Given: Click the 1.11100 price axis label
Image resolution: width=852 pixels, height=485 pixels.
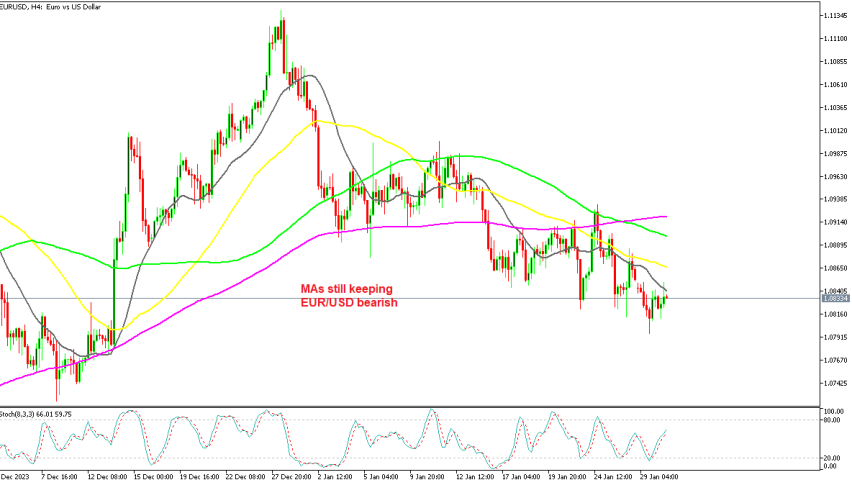Looking at the screenshot, I should tap(836, 39).
